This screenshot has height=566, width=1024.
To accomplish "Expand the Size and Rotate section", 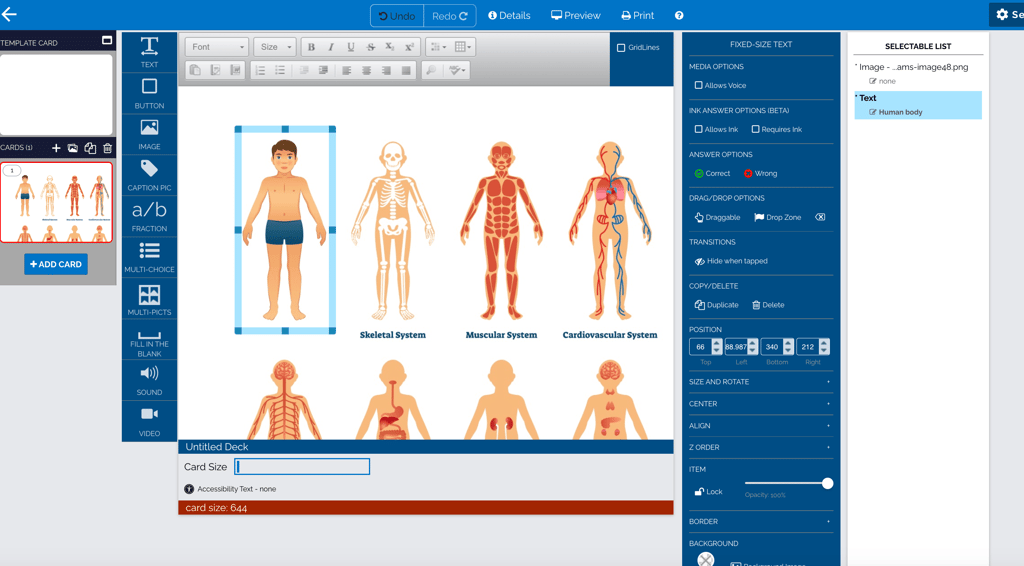I will (x=760, y=382).
